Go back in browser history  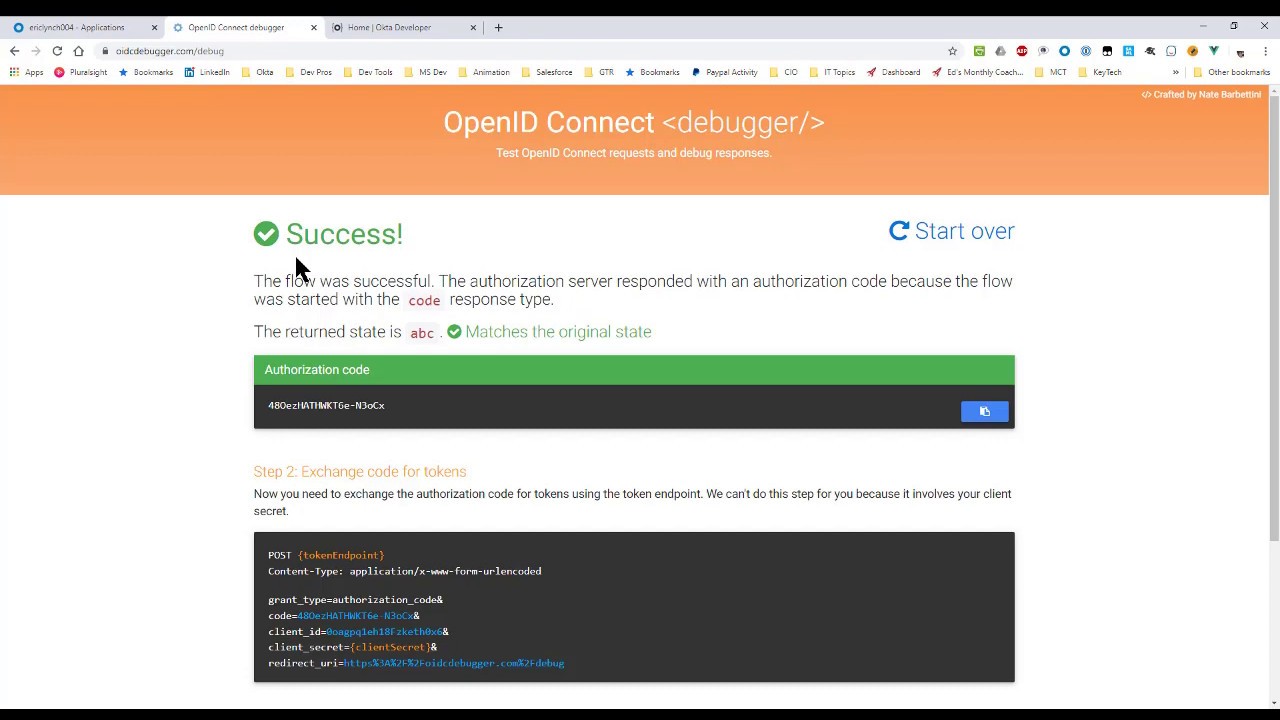(15, 51)
